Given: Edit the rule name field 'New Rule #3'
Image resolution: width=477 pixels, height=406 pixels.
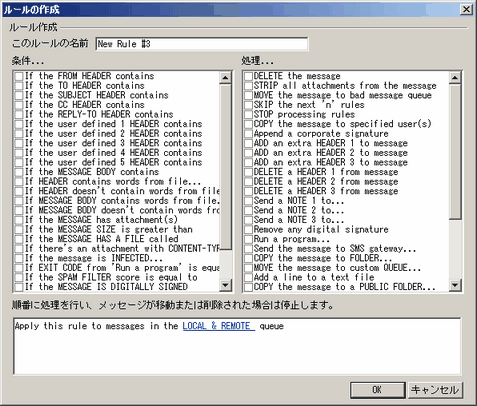Looking at the screenshot, I should pos(202,44).
